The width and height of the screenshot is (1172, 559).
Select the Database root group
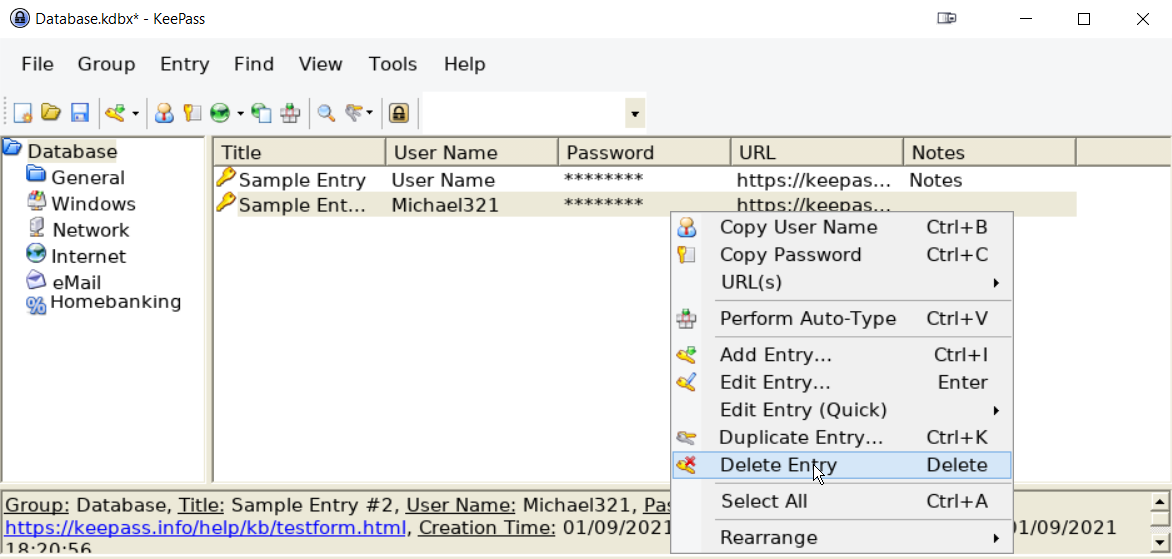coord(72,151)
